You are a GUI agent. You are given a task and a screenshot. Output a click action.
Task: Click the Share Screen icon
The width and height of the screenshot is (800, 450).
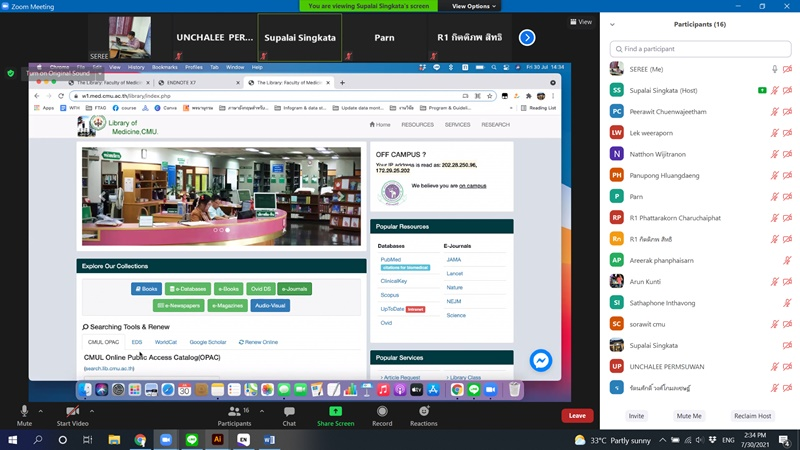tap(336, 411)
